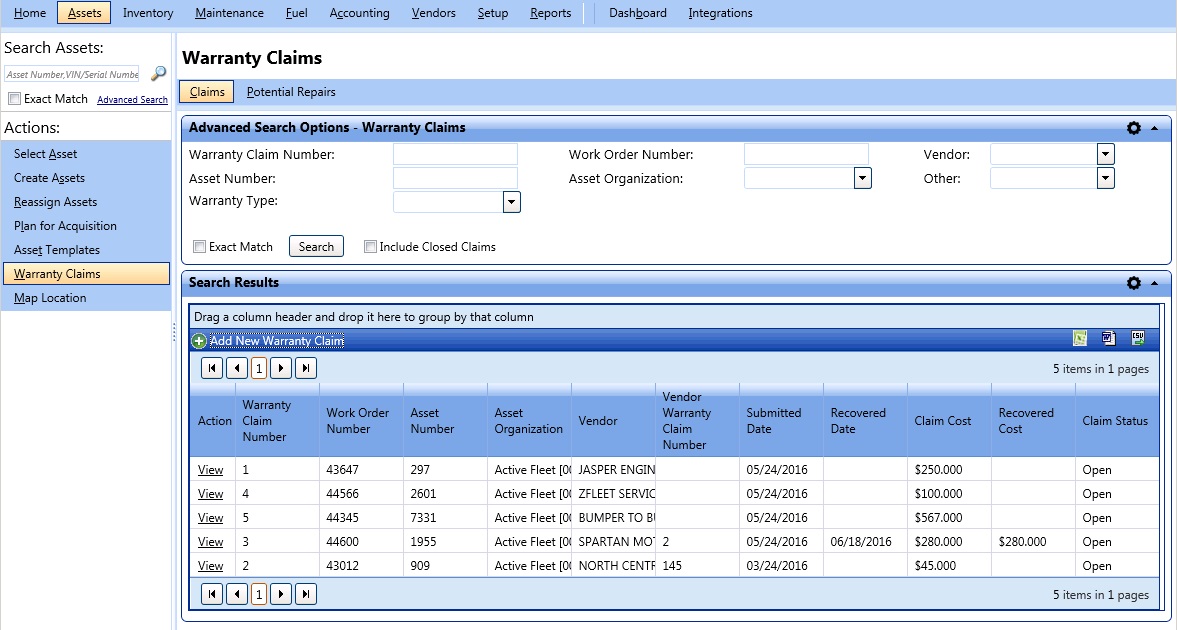The image size is (1177, 630).
Task: Open the Vendor dropdown
Action: (1106, 155)
